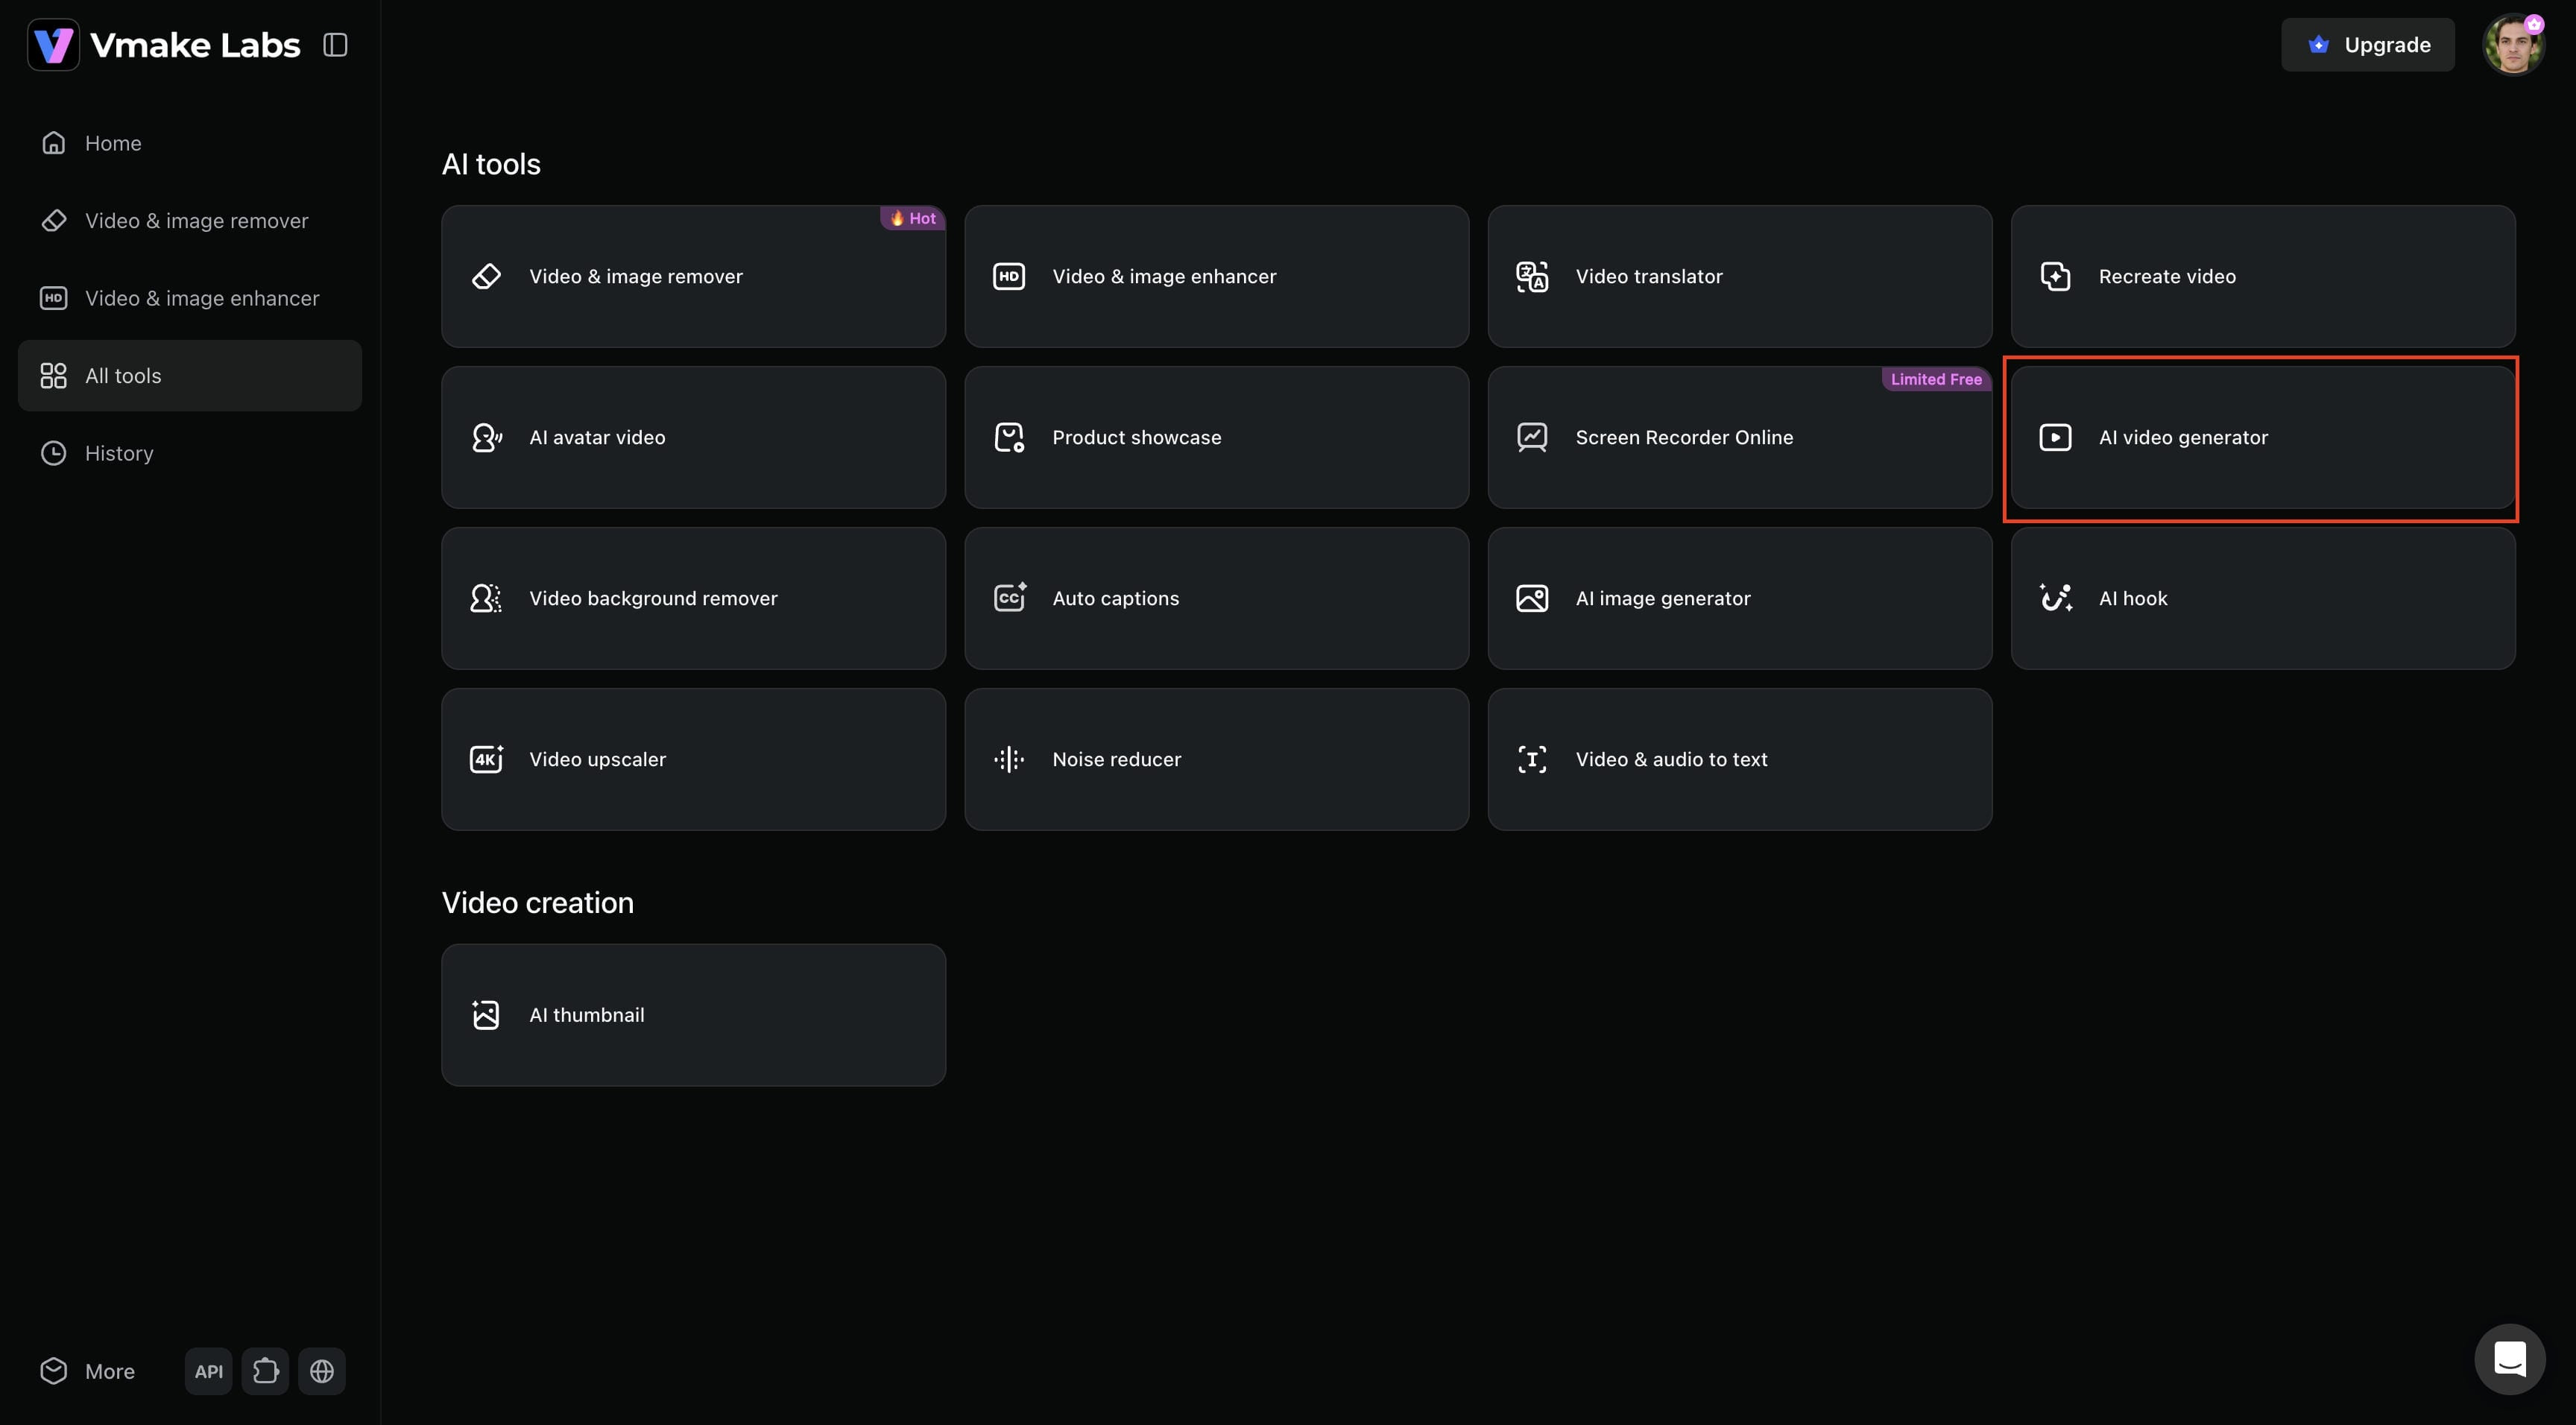Select the Video & audio to text label
The height and width of the screenshot is (1425, 2576).
click(1671, 759)
